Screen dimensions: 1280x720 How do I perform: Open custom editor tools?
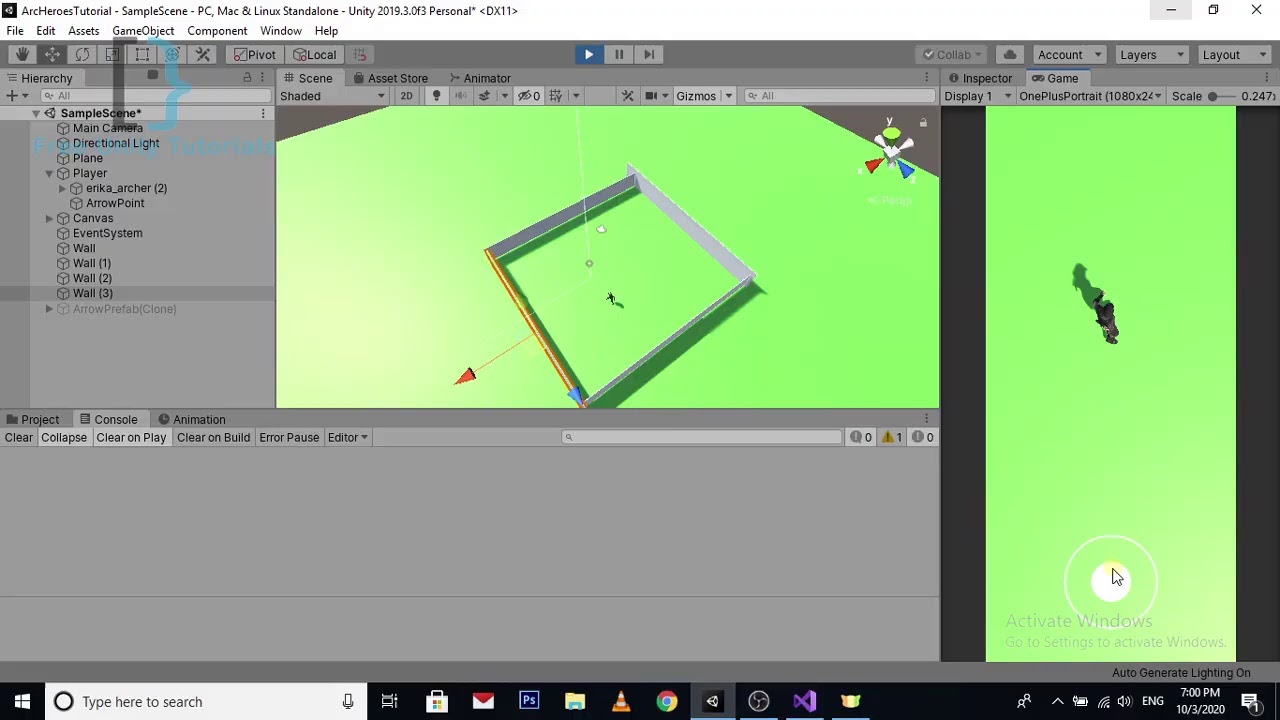click(x=202, y=55)
